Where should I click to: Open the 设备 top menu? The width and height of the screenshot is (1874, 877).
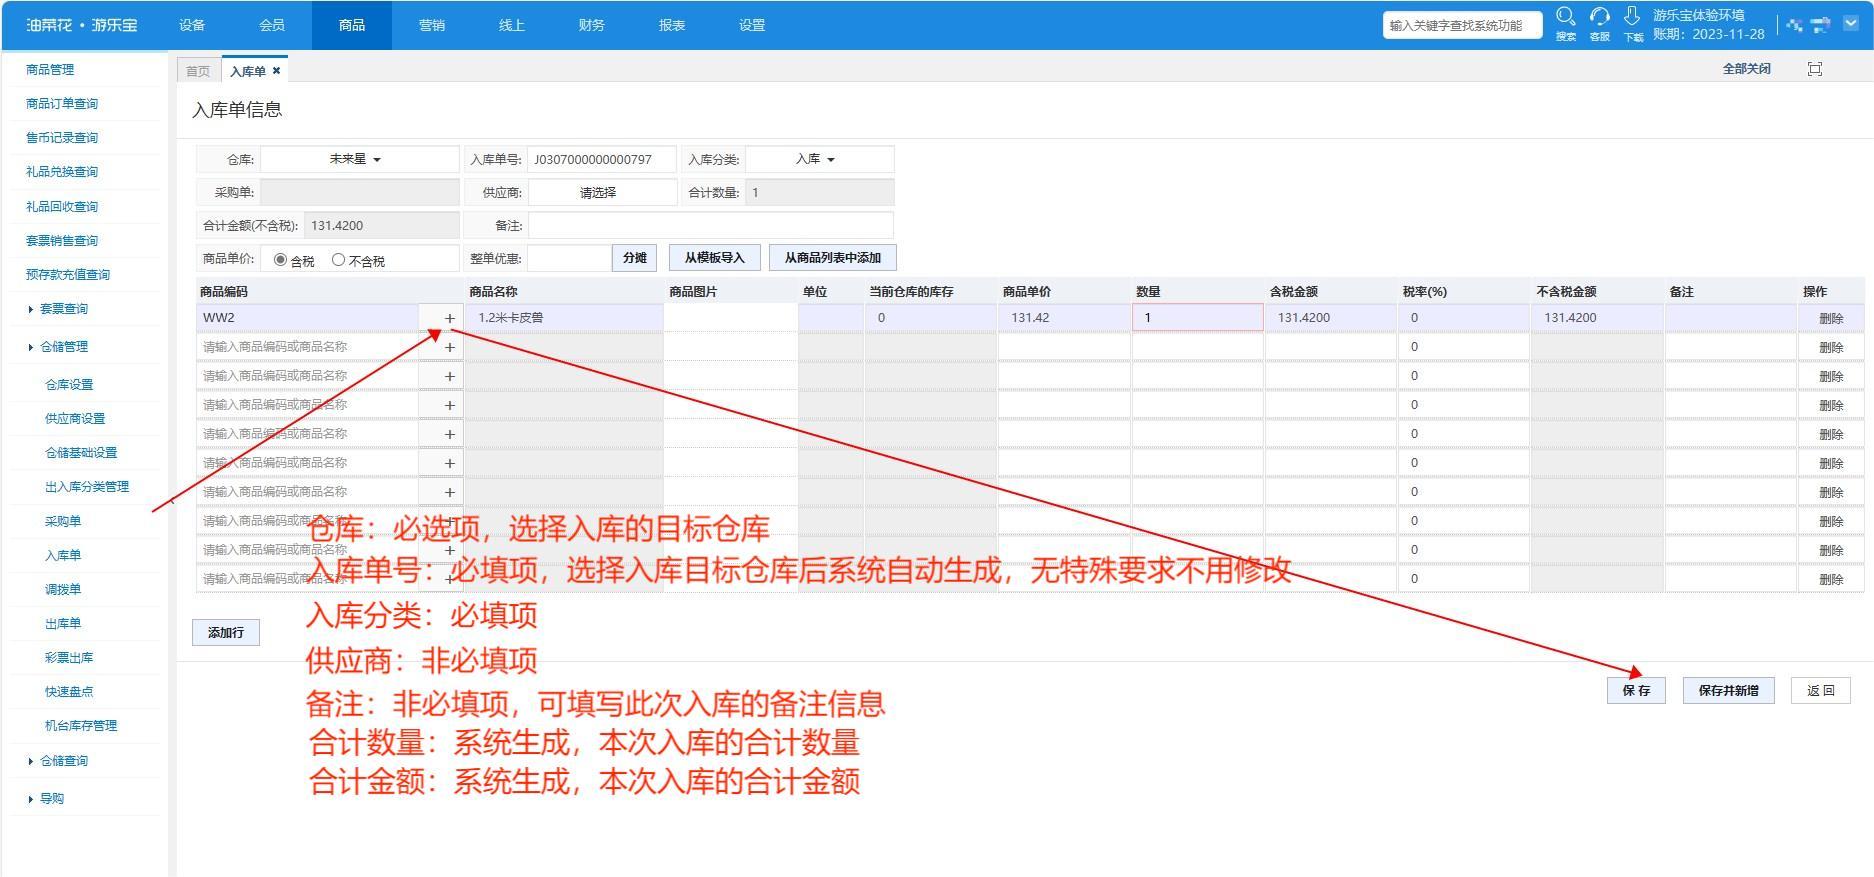[x=192, y=25]
